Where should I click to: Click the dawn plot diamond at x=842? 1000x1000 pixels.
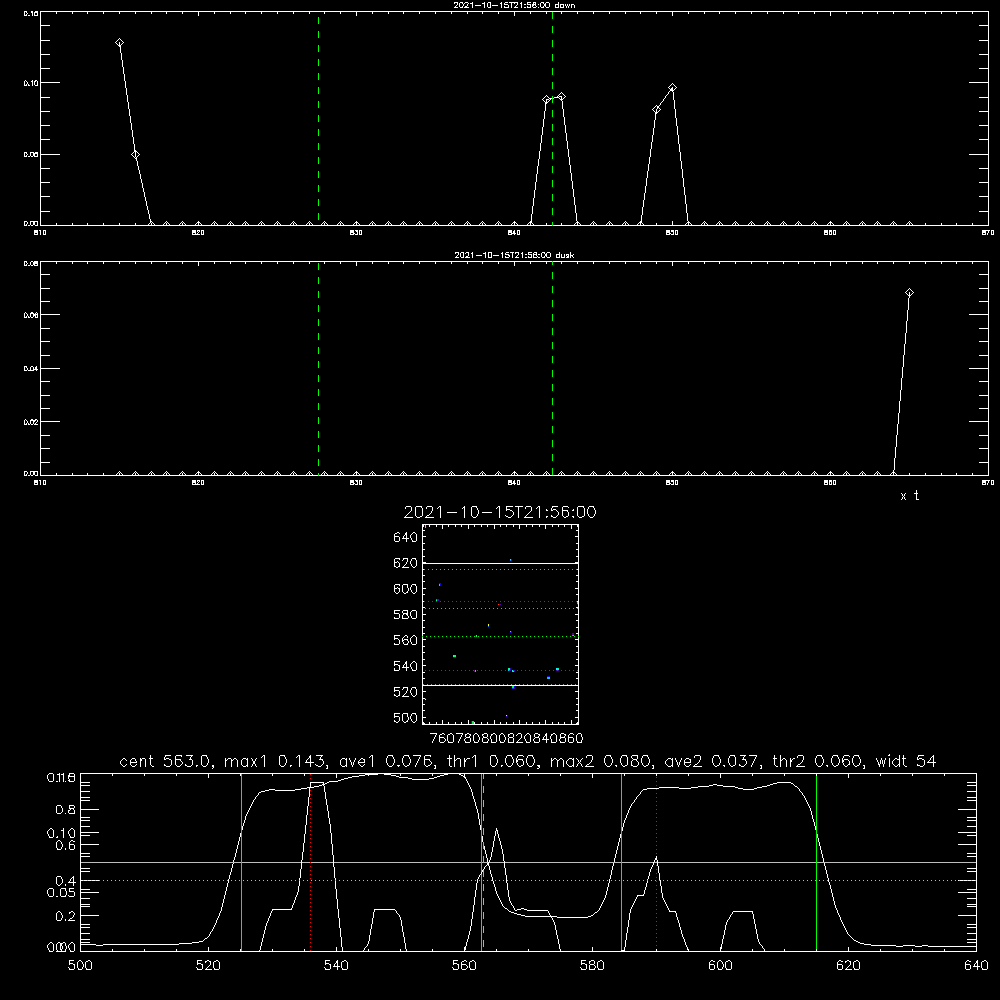[x=546, y=99]
